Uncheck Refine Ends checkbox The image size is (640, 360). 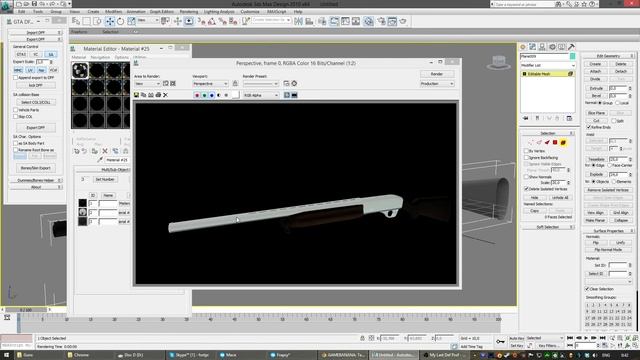click(589, 127)
